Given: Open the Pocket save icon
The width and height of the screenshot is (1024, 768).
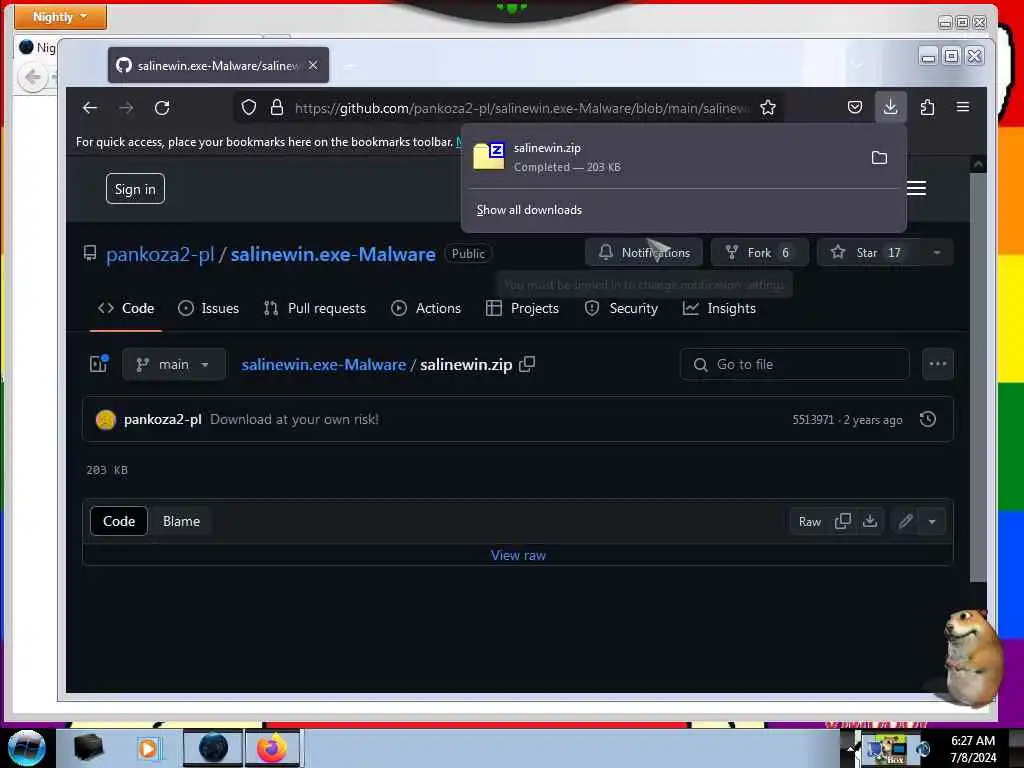Looking at the screenshot, I should [x=855, y=107].
